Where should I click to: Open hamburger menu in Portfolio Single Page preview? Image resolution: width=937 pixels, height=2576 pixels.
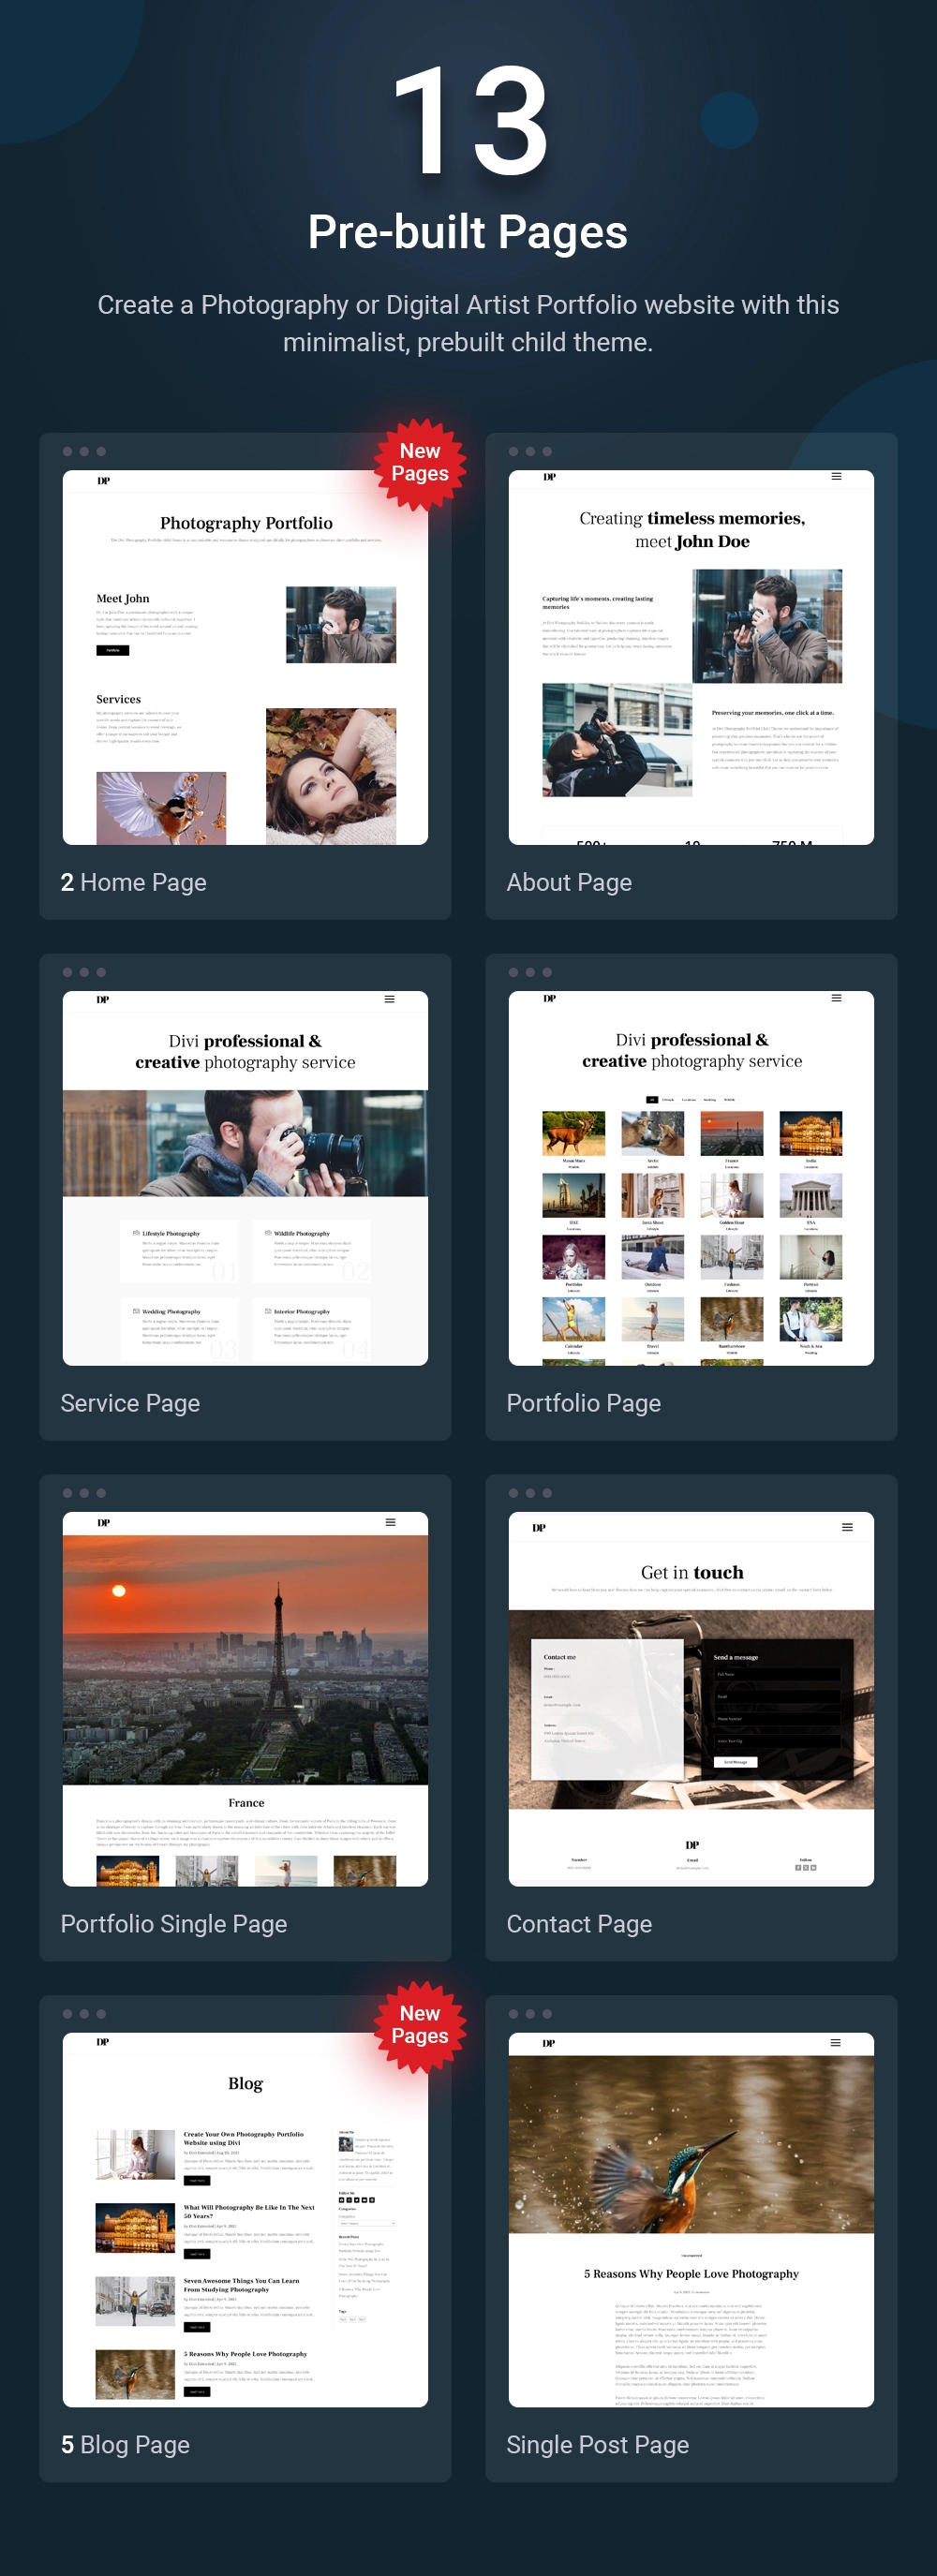pos(390,1522)
